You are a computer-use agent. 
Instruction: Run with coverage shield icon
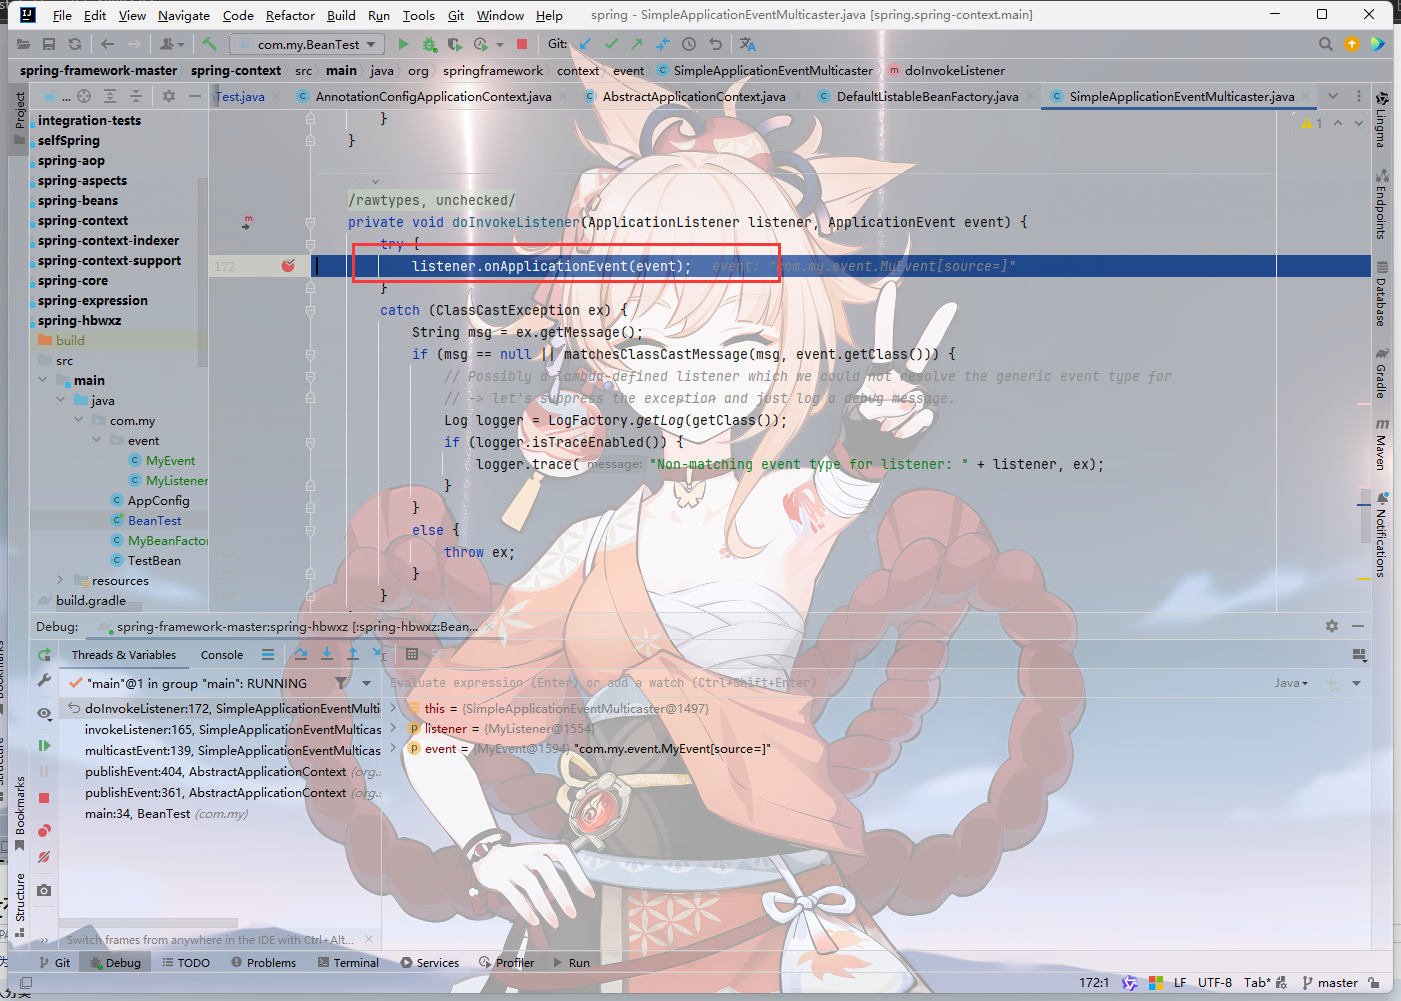(x=455, y=44)
